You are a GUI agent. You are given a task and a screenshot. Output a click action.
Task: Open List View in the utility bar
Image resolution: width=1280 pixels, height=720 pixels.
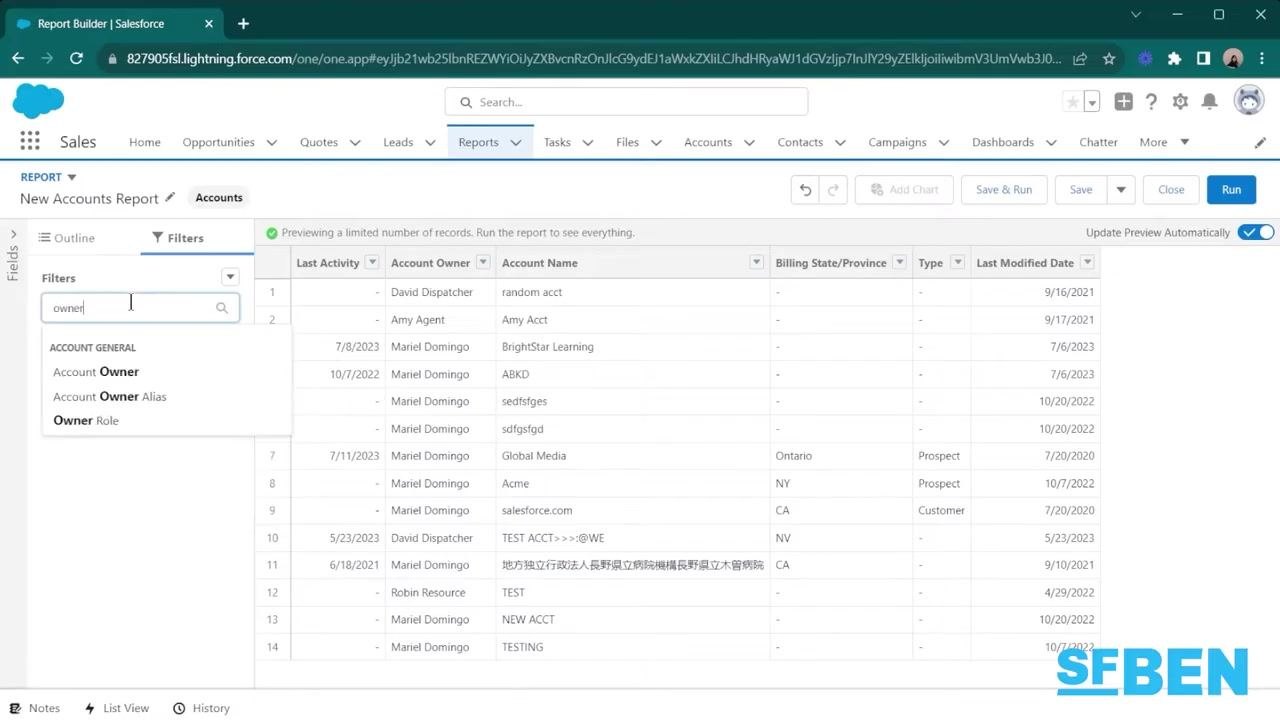pos(116,708)
